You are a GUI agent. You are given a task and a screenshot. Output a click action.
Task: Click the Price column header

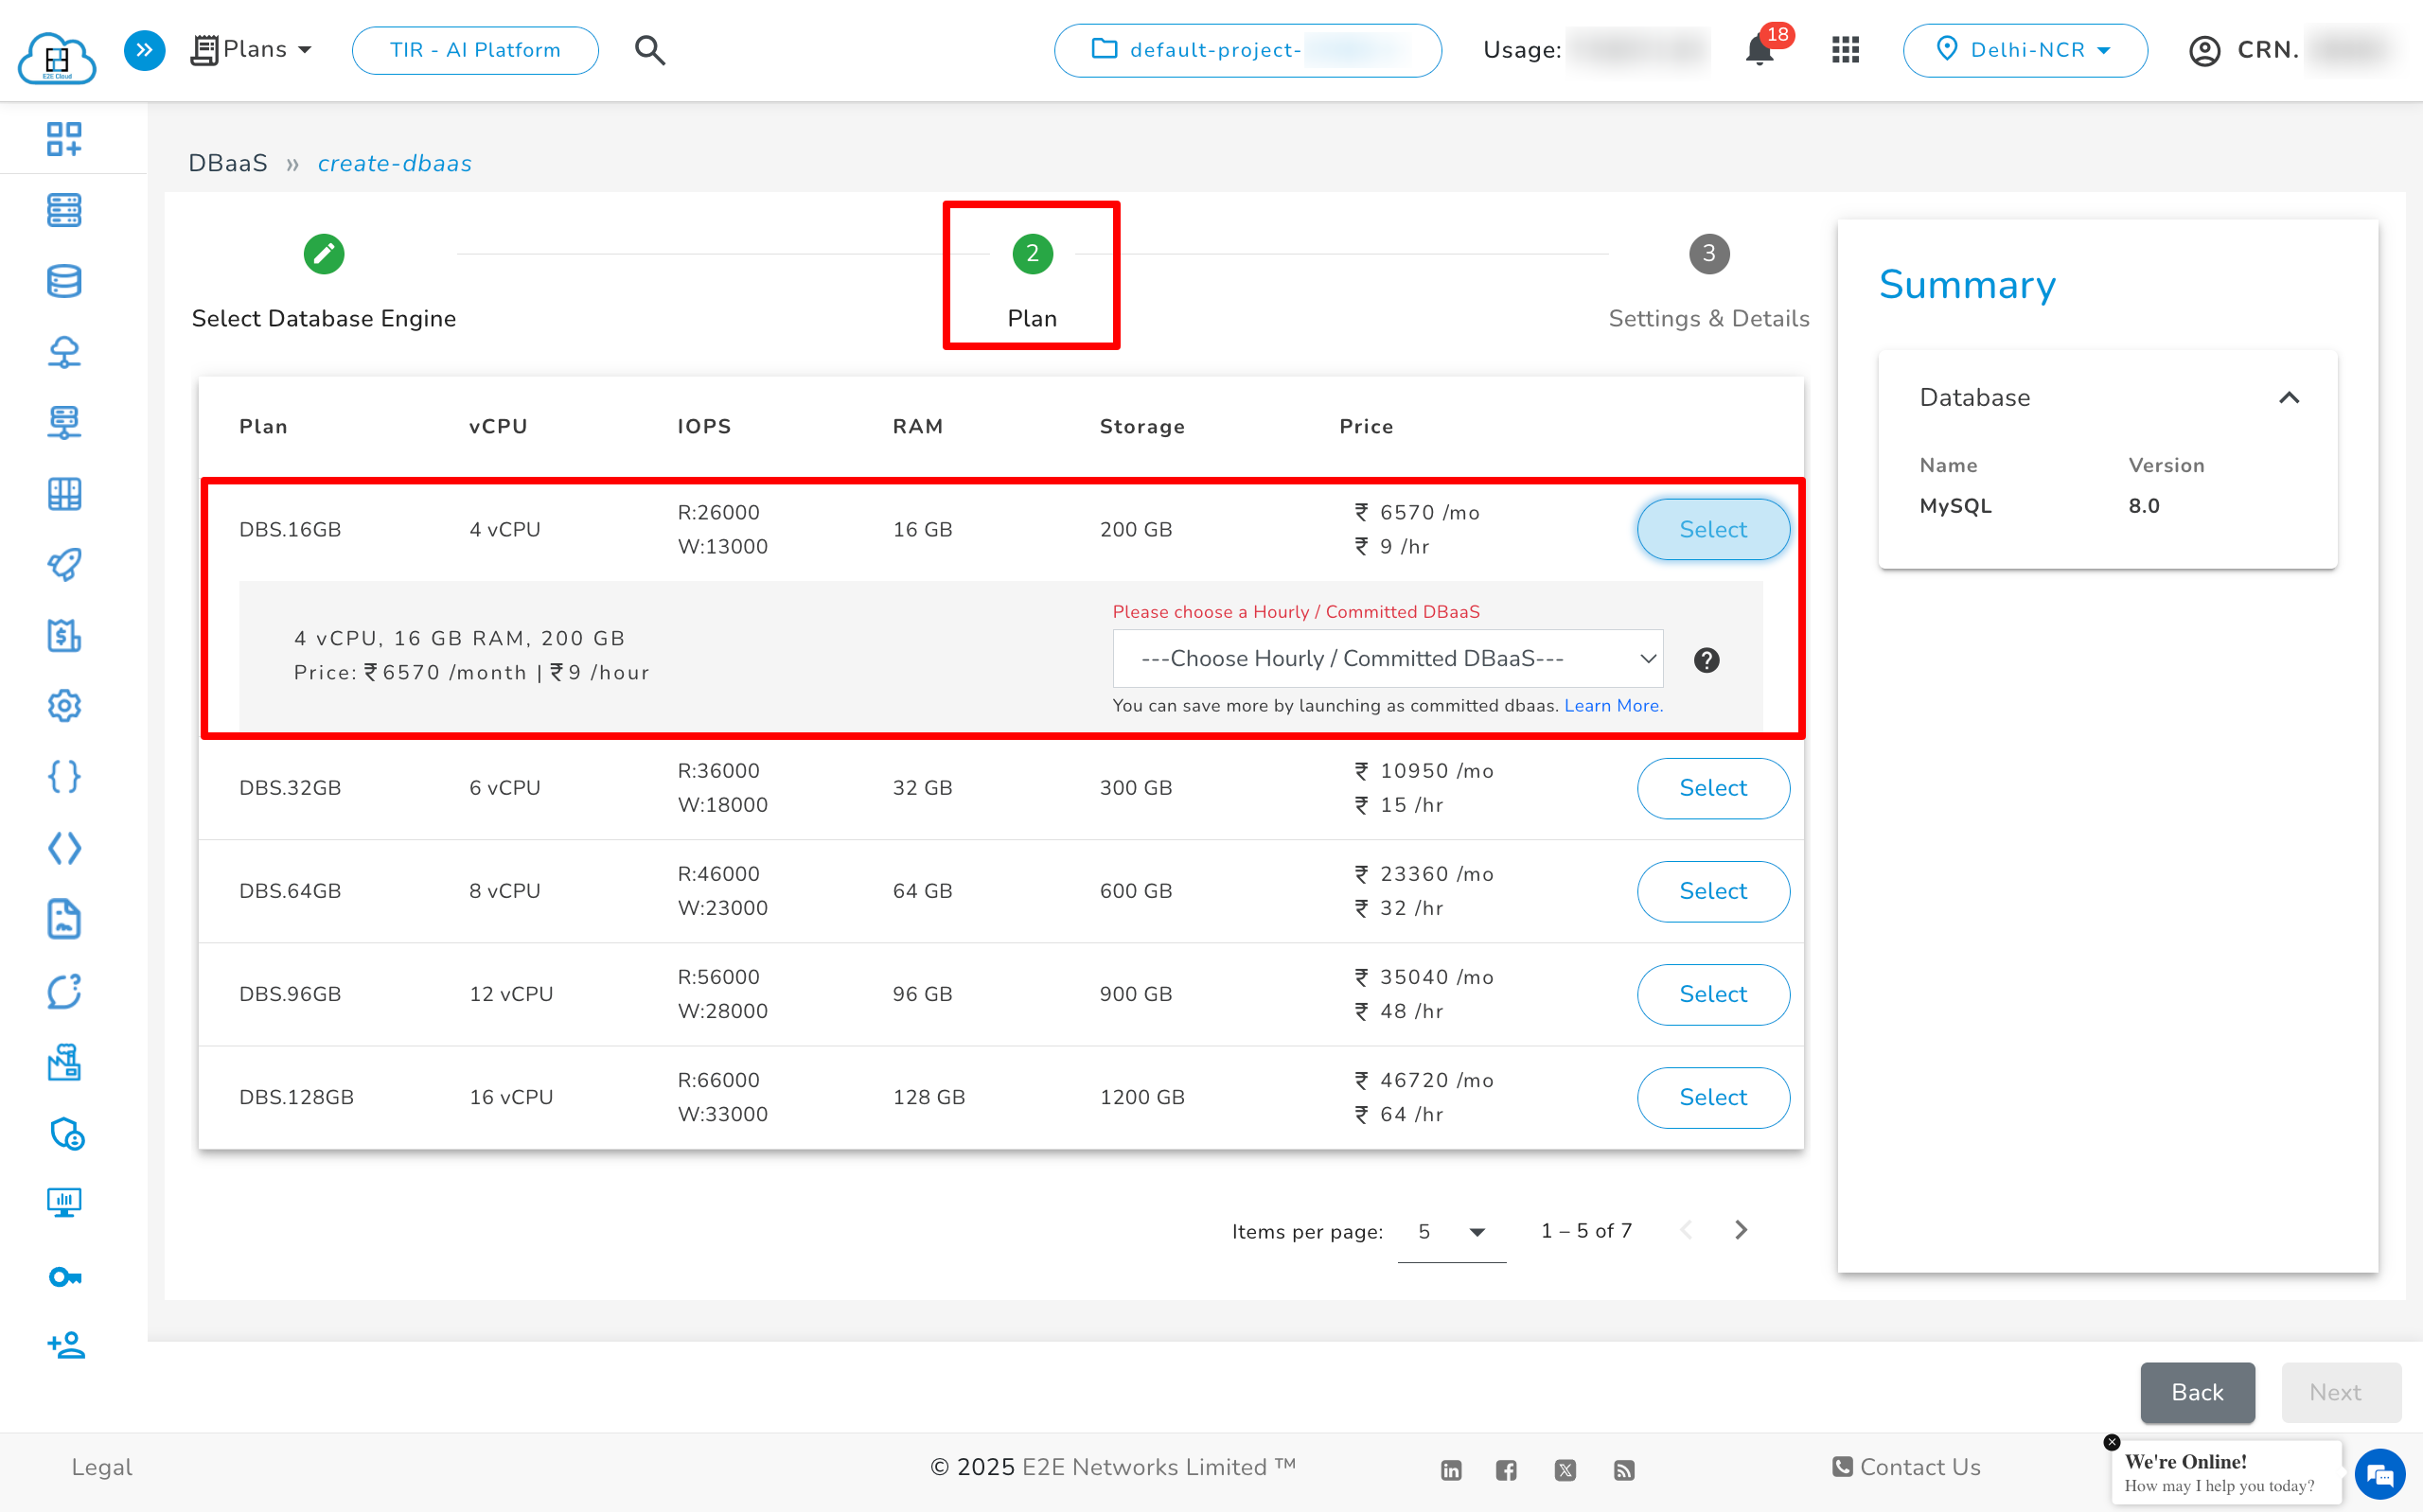(x=1366, y=427)
